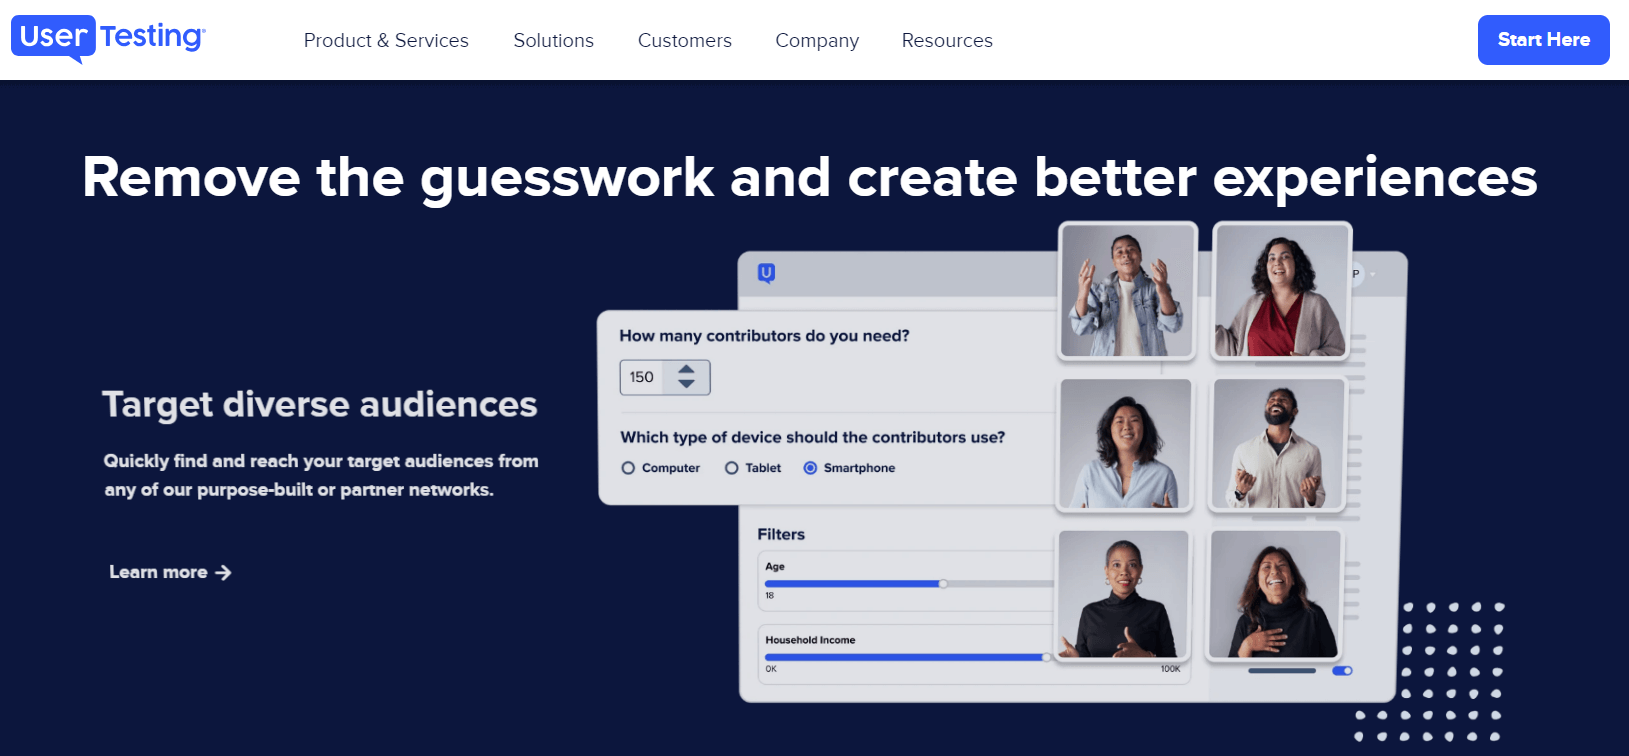Choose the Smartphone radio button
The height and width of the screenshot is (756, 1629).
[810, 468]
